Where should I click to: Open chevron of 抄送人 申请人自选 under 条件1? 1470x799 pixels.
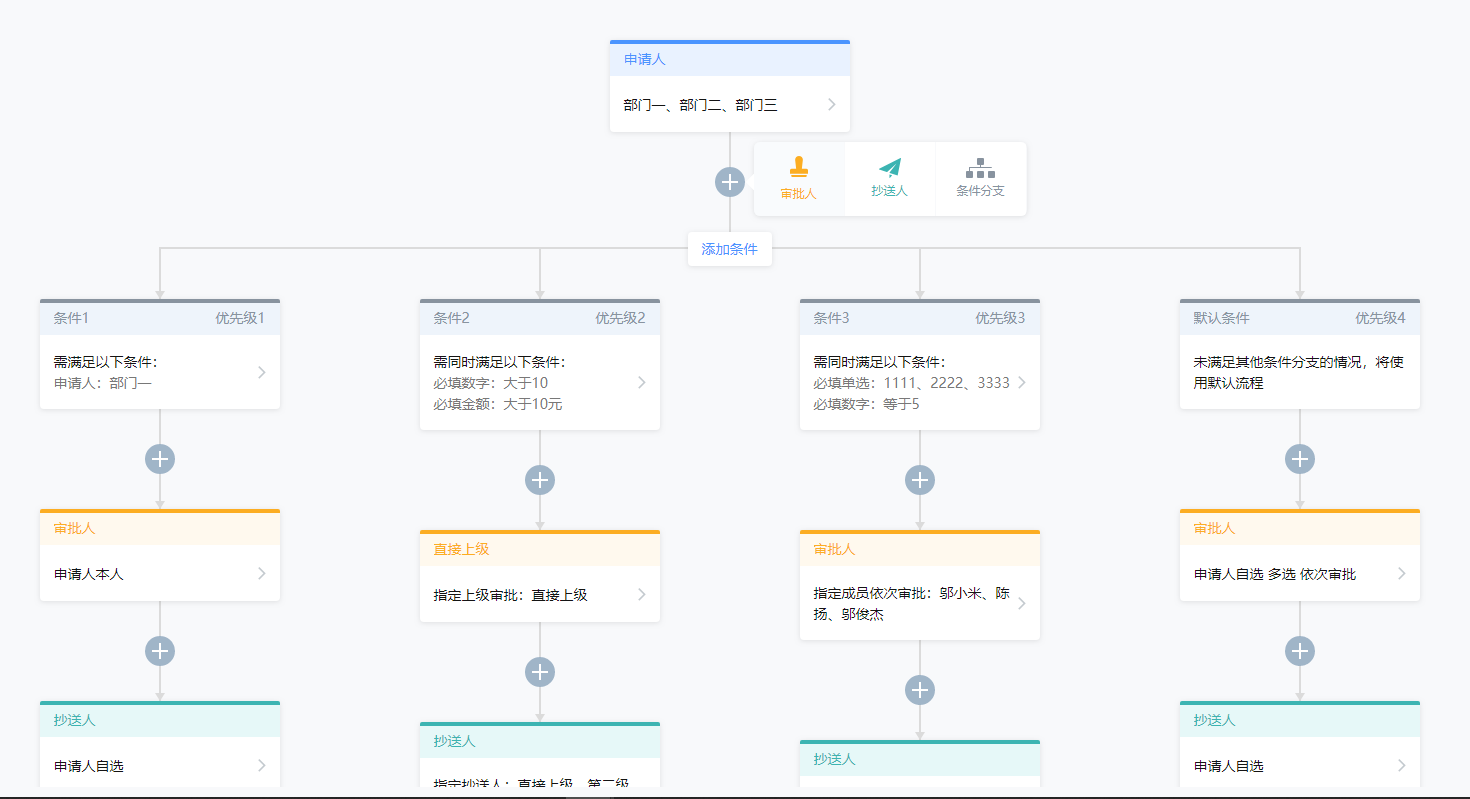click(x=262, y=766)
